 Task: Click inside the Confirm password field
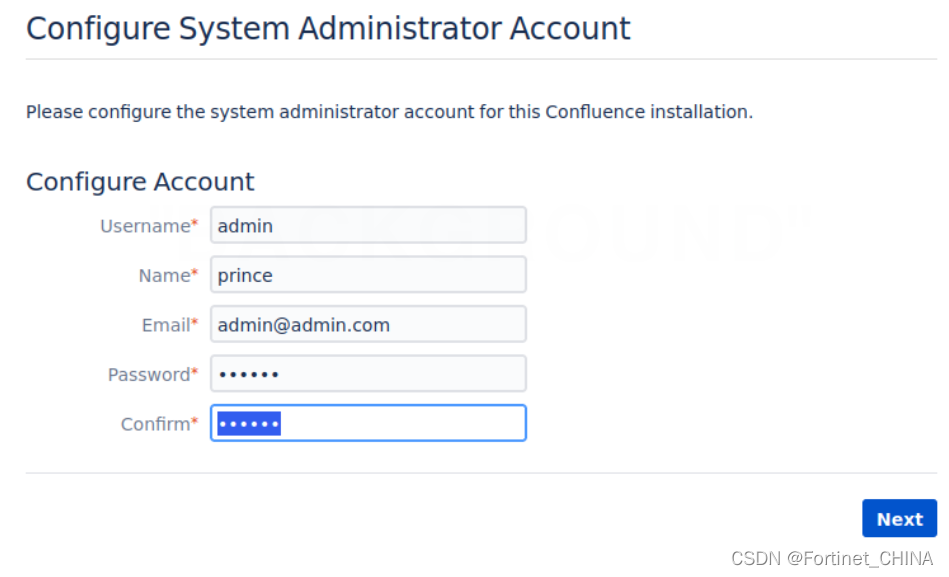400,423
